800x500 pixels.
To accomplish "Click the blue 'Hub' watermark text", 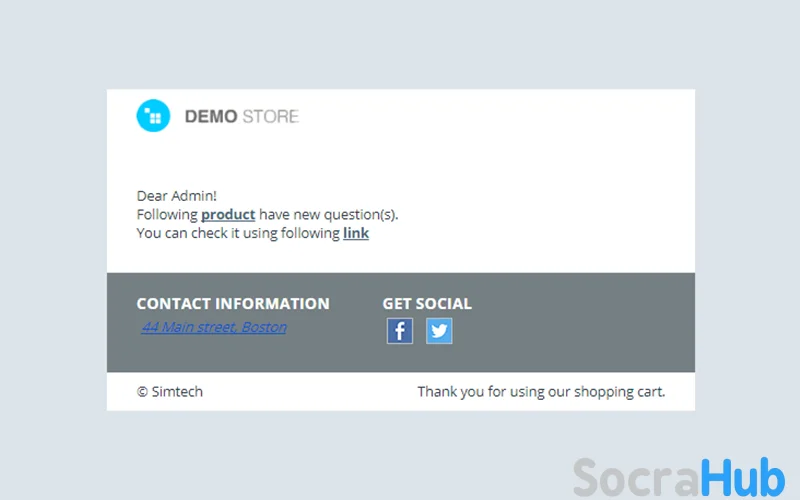I will tap(742, 477).
